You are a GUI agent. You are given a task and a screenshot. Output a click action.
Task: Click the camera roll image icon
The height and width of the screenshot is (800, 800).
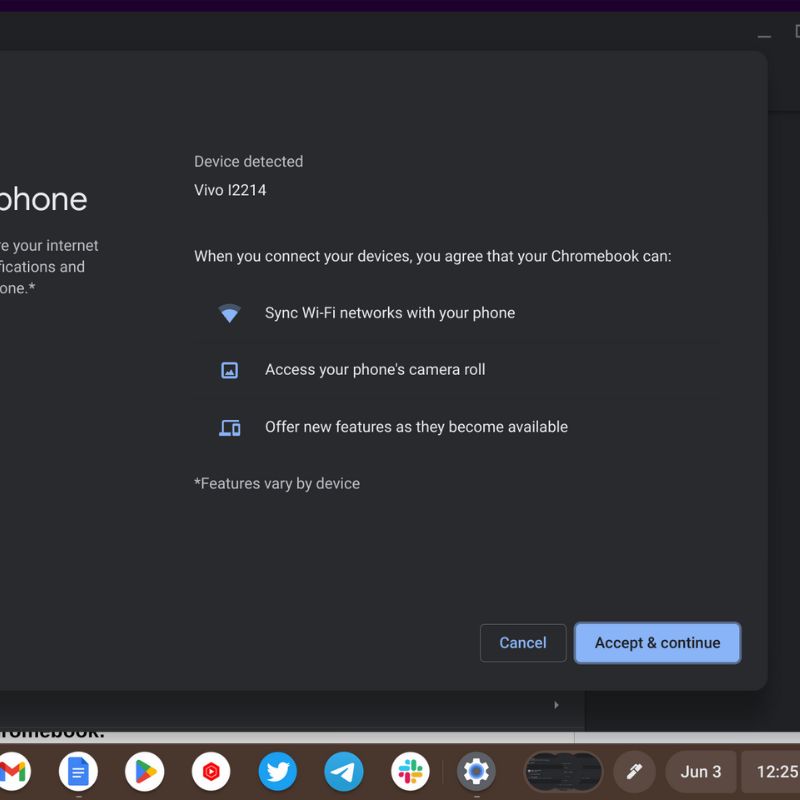tap(229, 370)
